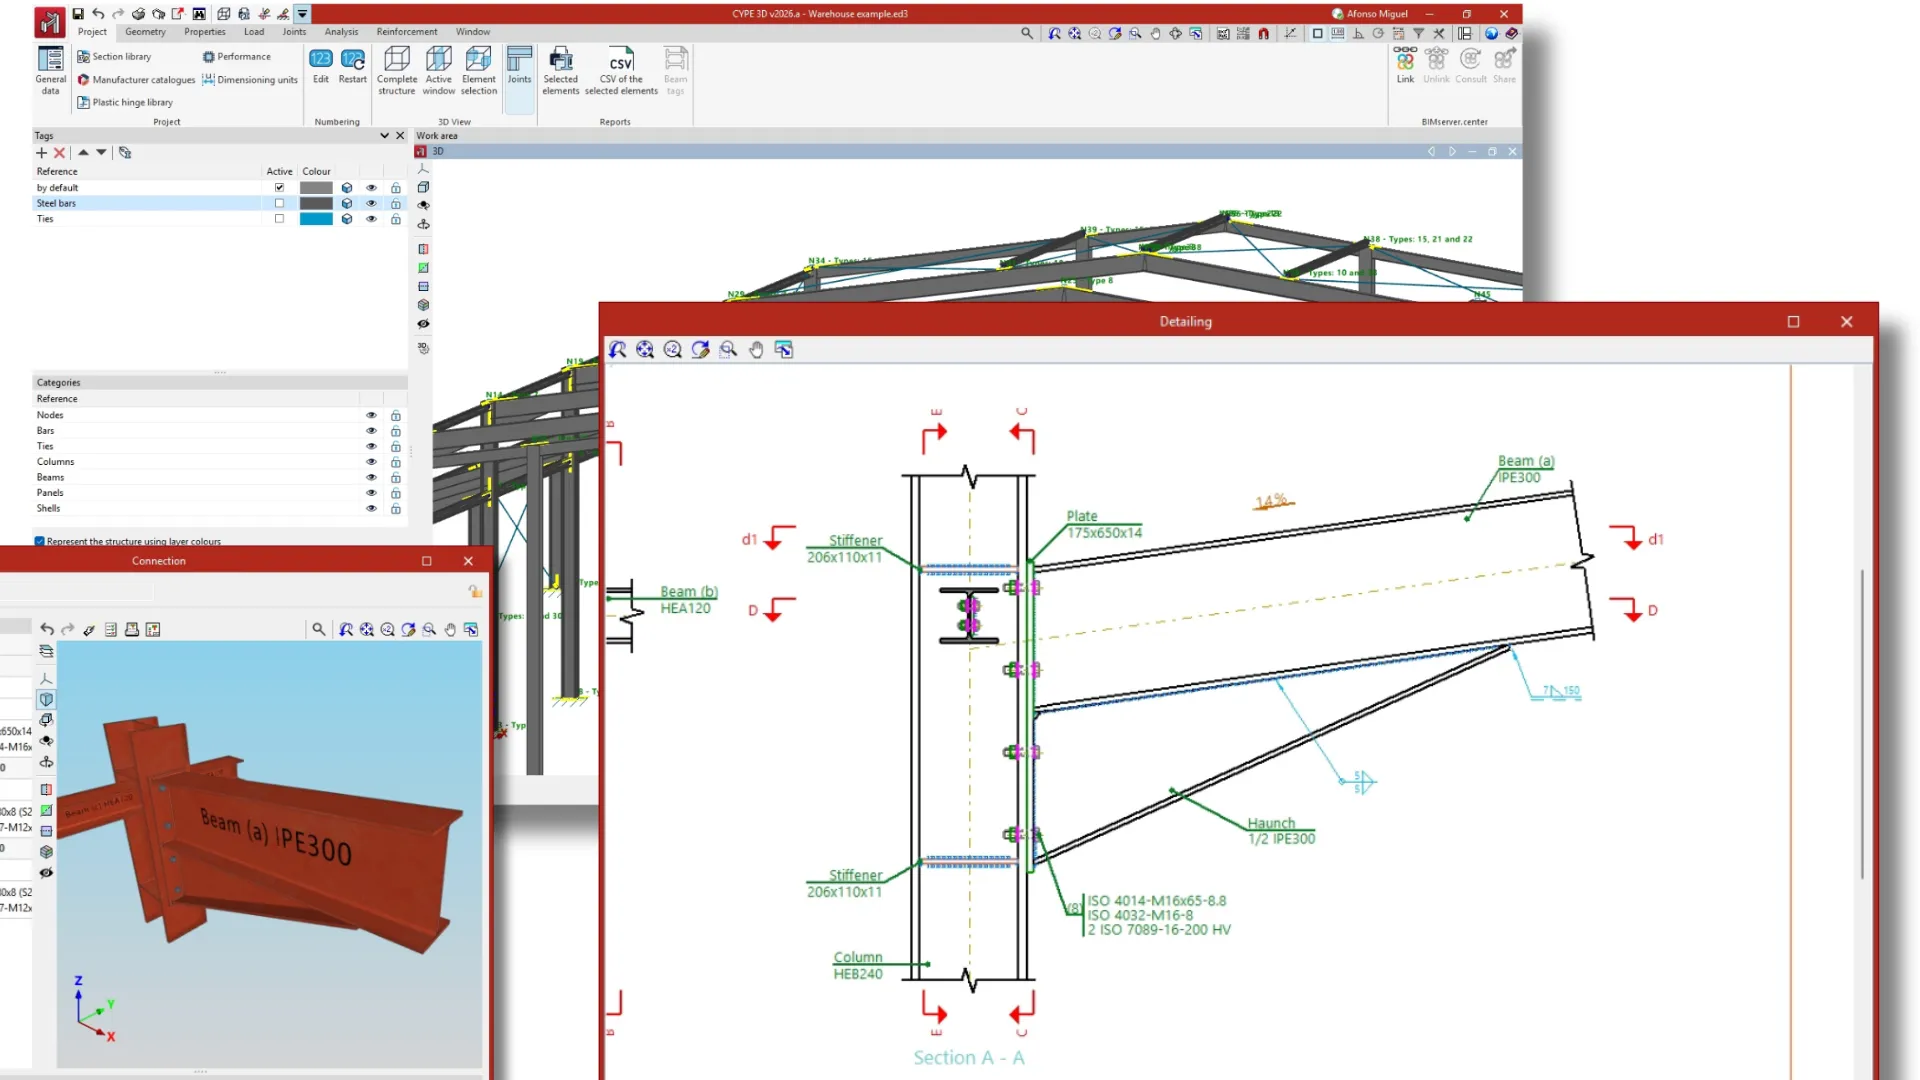Collapse the Tags panel chevron

pyautogui.click(x=384, y=135)
